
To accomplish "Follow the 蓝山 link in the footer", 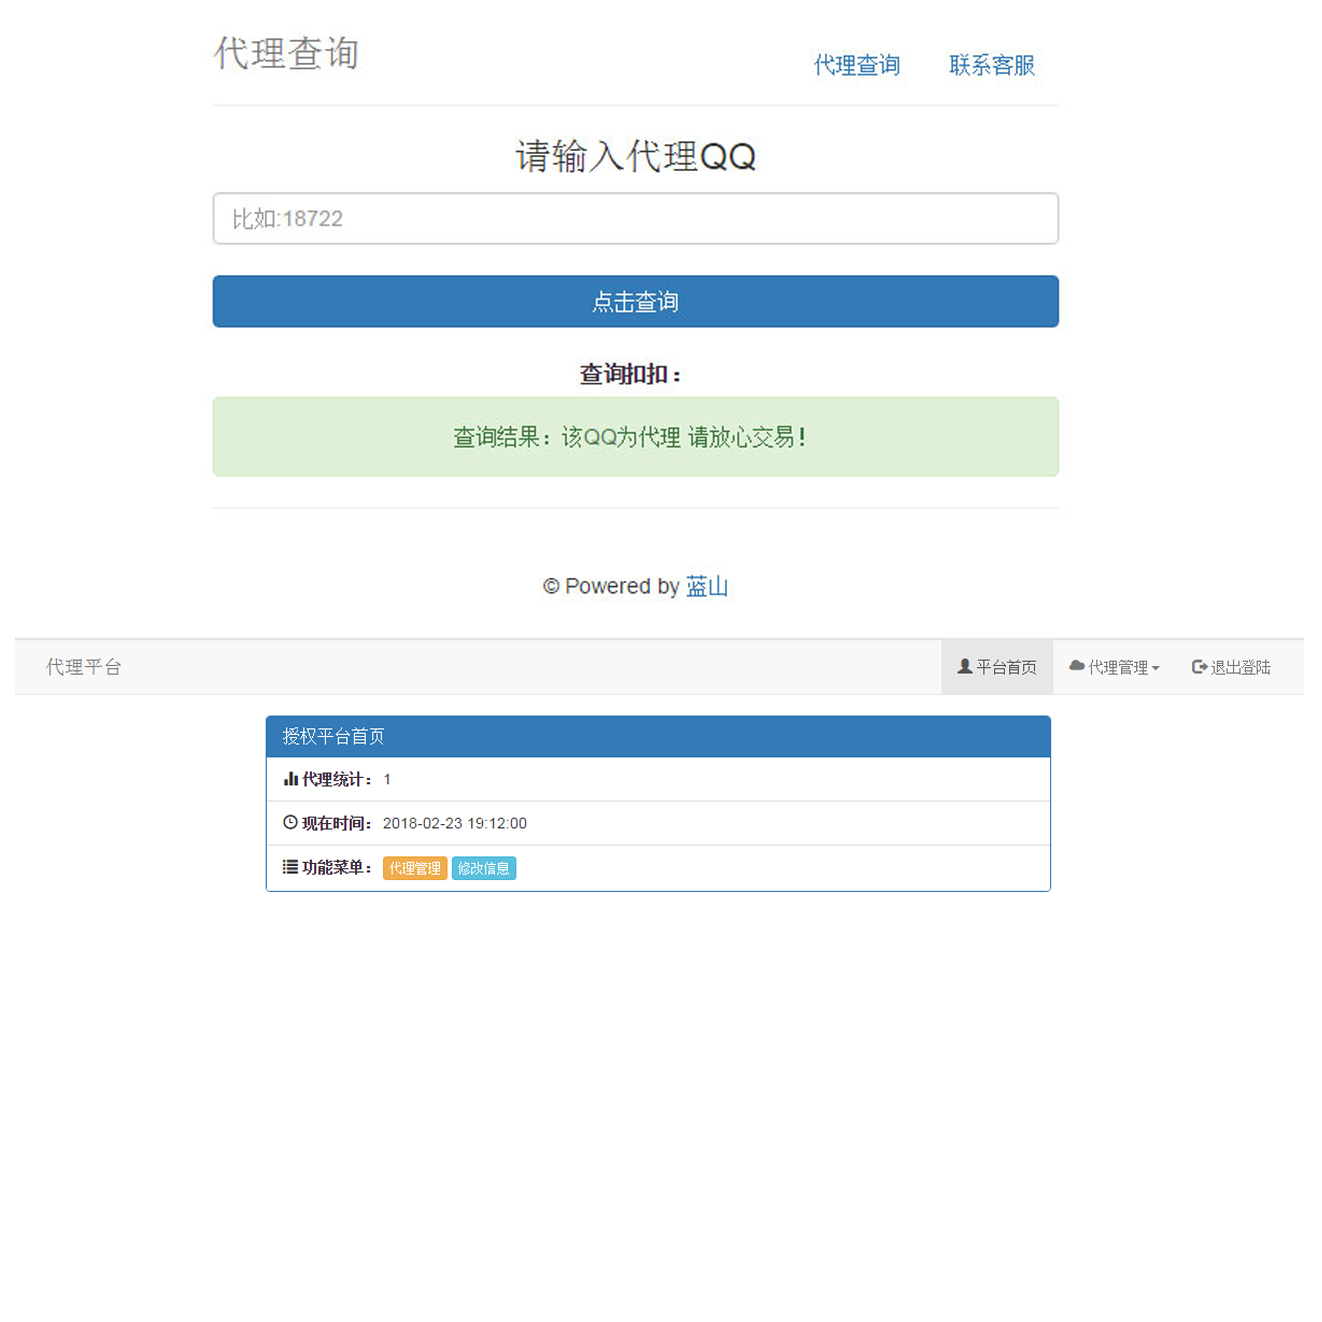I will [x=706, y=586].
